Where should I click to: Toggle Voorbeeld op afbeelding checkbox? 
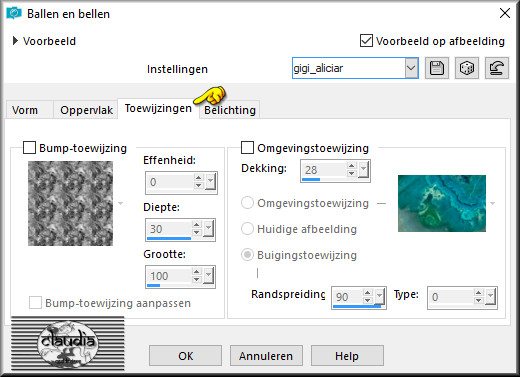pyautogui.click(x=366, y=41)
